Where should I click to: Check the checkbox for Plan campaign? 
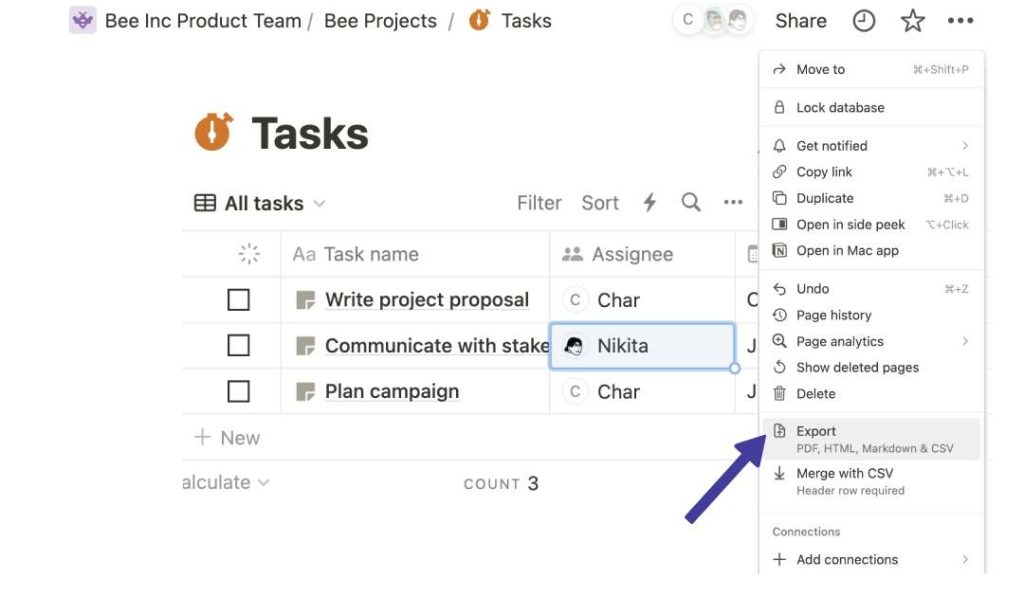(237, 391)
